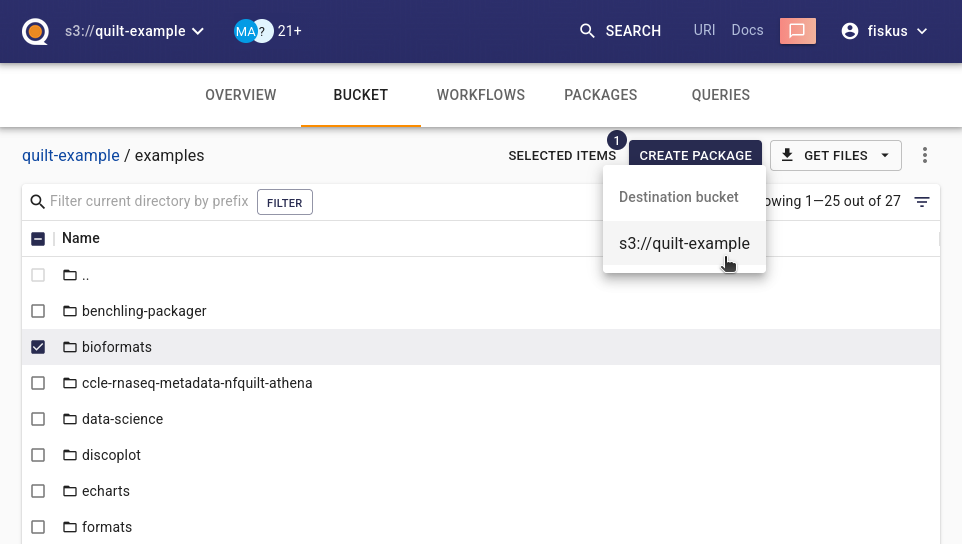
Task: Open the parent '..' folder row
Action: (x=481, y=275)
